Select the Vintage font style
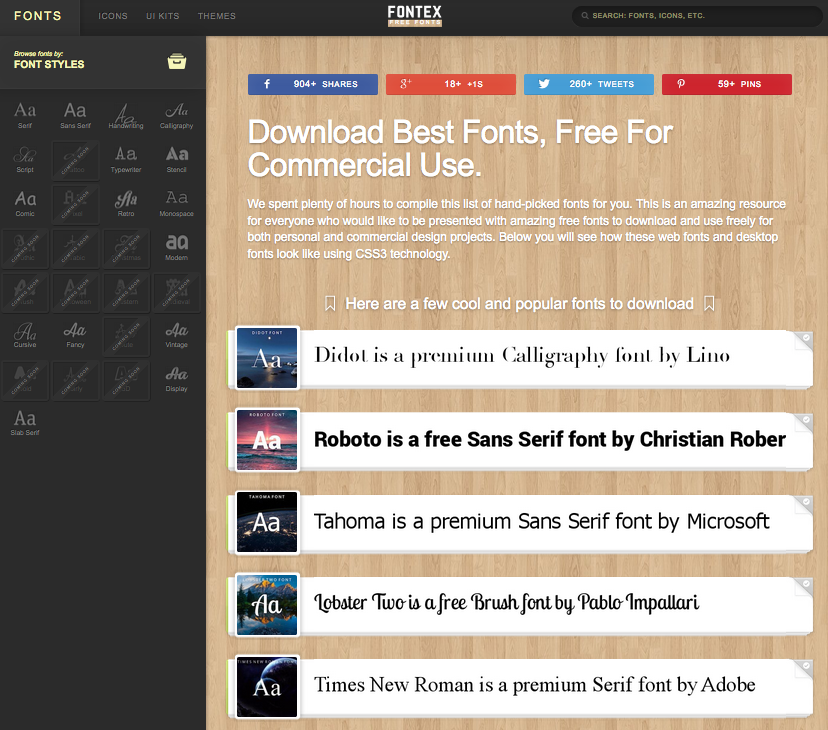Viewport: 828px width, 730px height. (x=176, y=335)
